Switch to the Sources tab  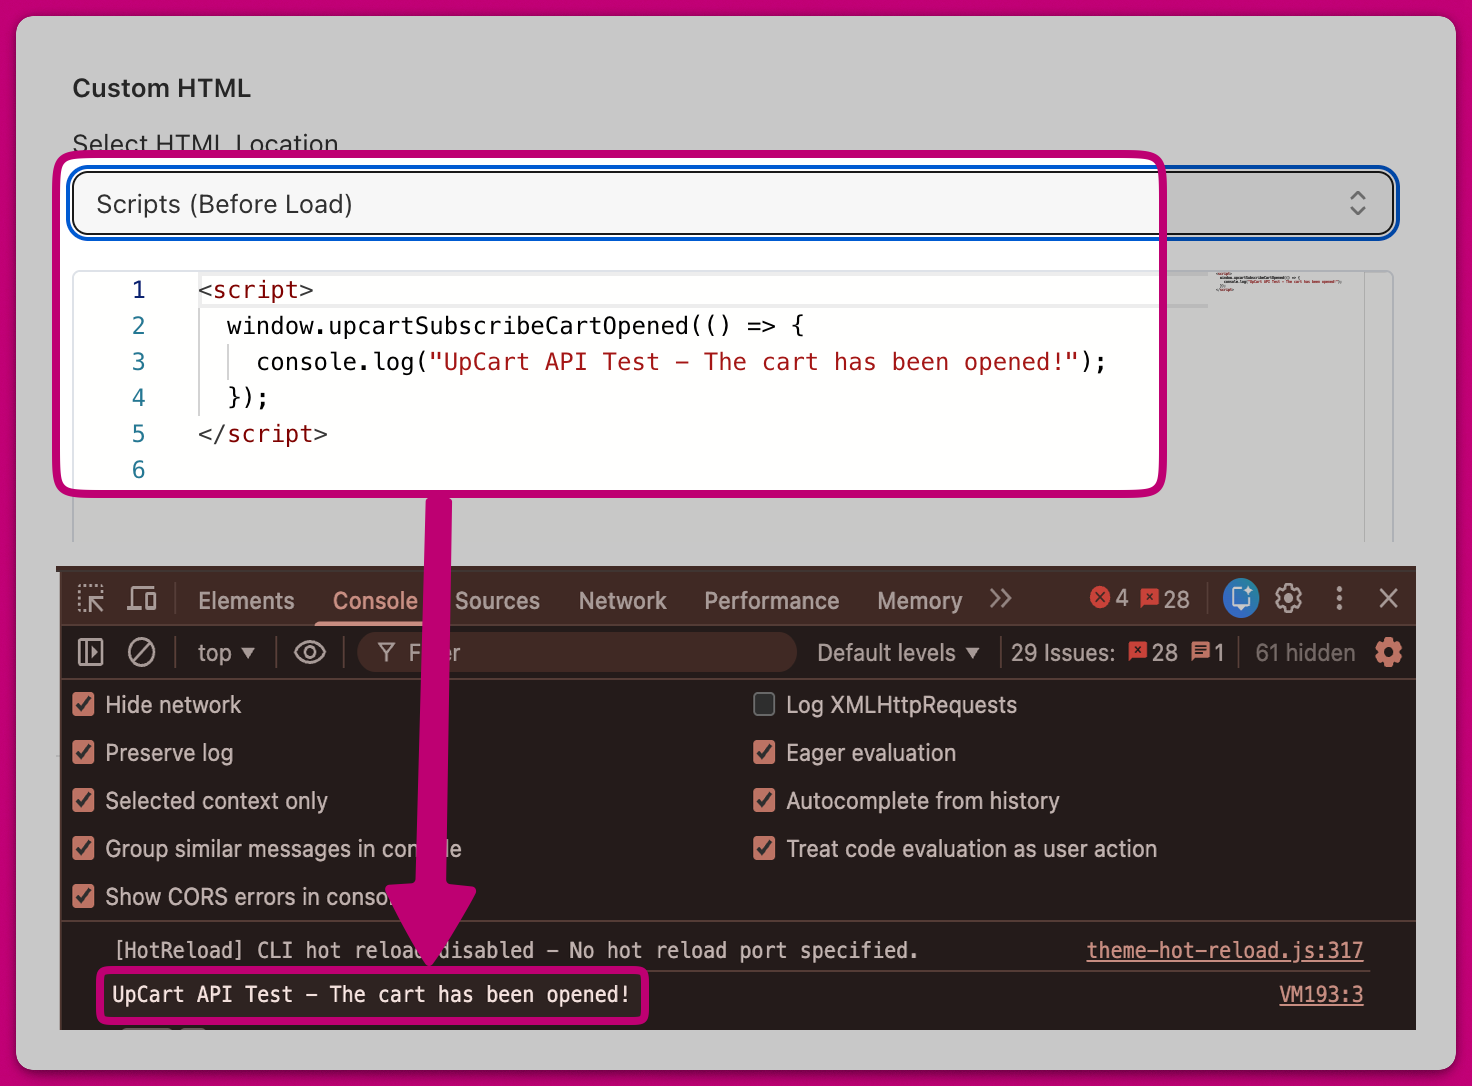(497, 600)
